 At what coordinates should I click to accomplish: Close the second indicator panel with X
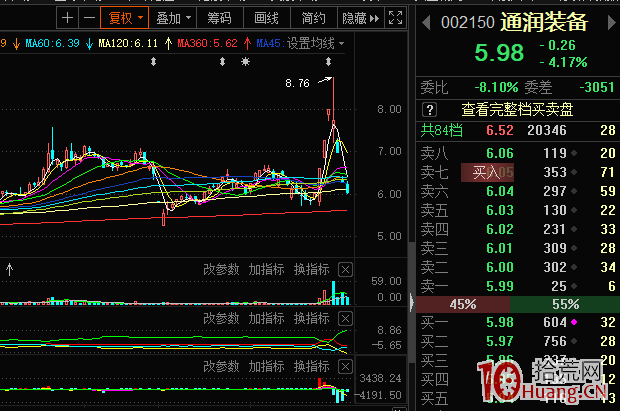(x=345, y=318)
